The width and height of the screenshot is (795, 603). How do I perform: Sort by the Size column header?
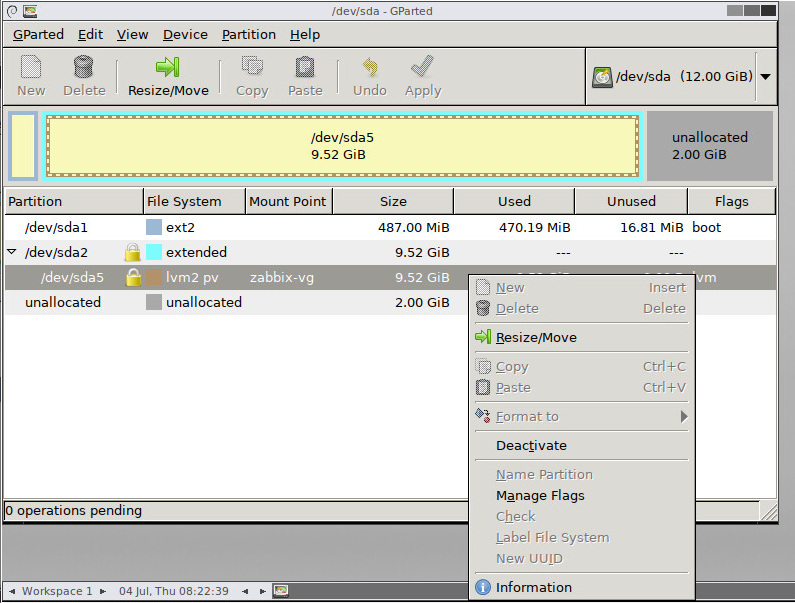pos(393,201)
